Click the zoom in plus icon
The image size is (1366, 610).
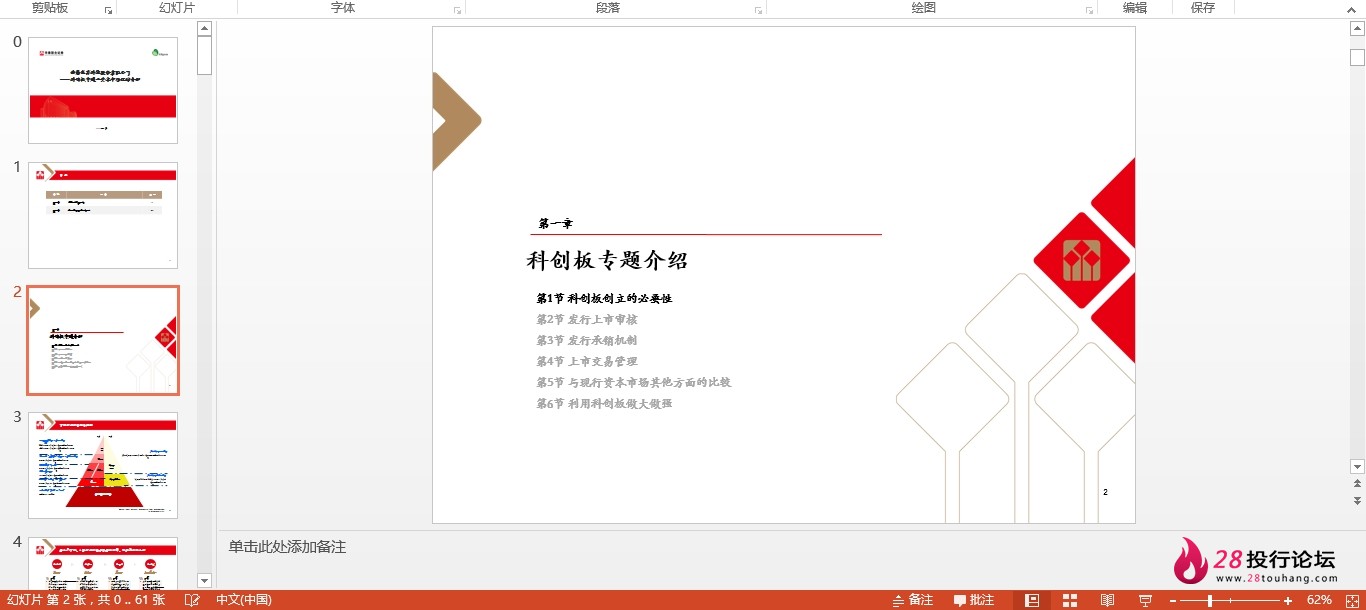tap(1289, 600)
